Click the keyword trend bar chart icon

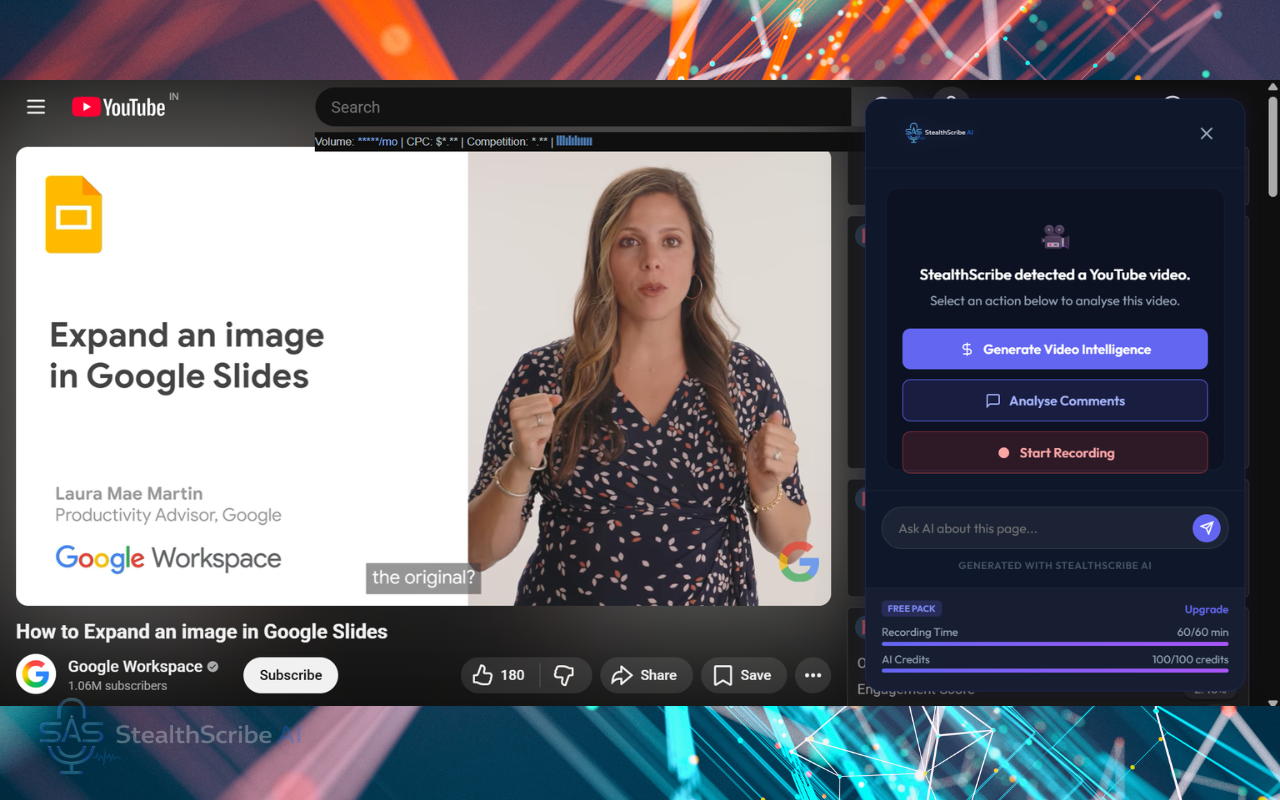click(x=574, y=141)
